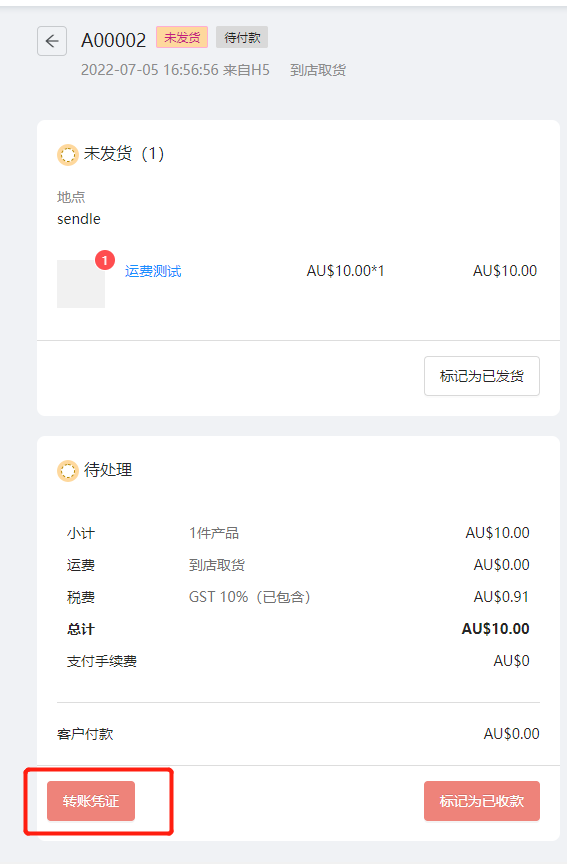Screen dimensions: 567x864
Task: Click the GST 10% tax description
Action: pos(250,597)
